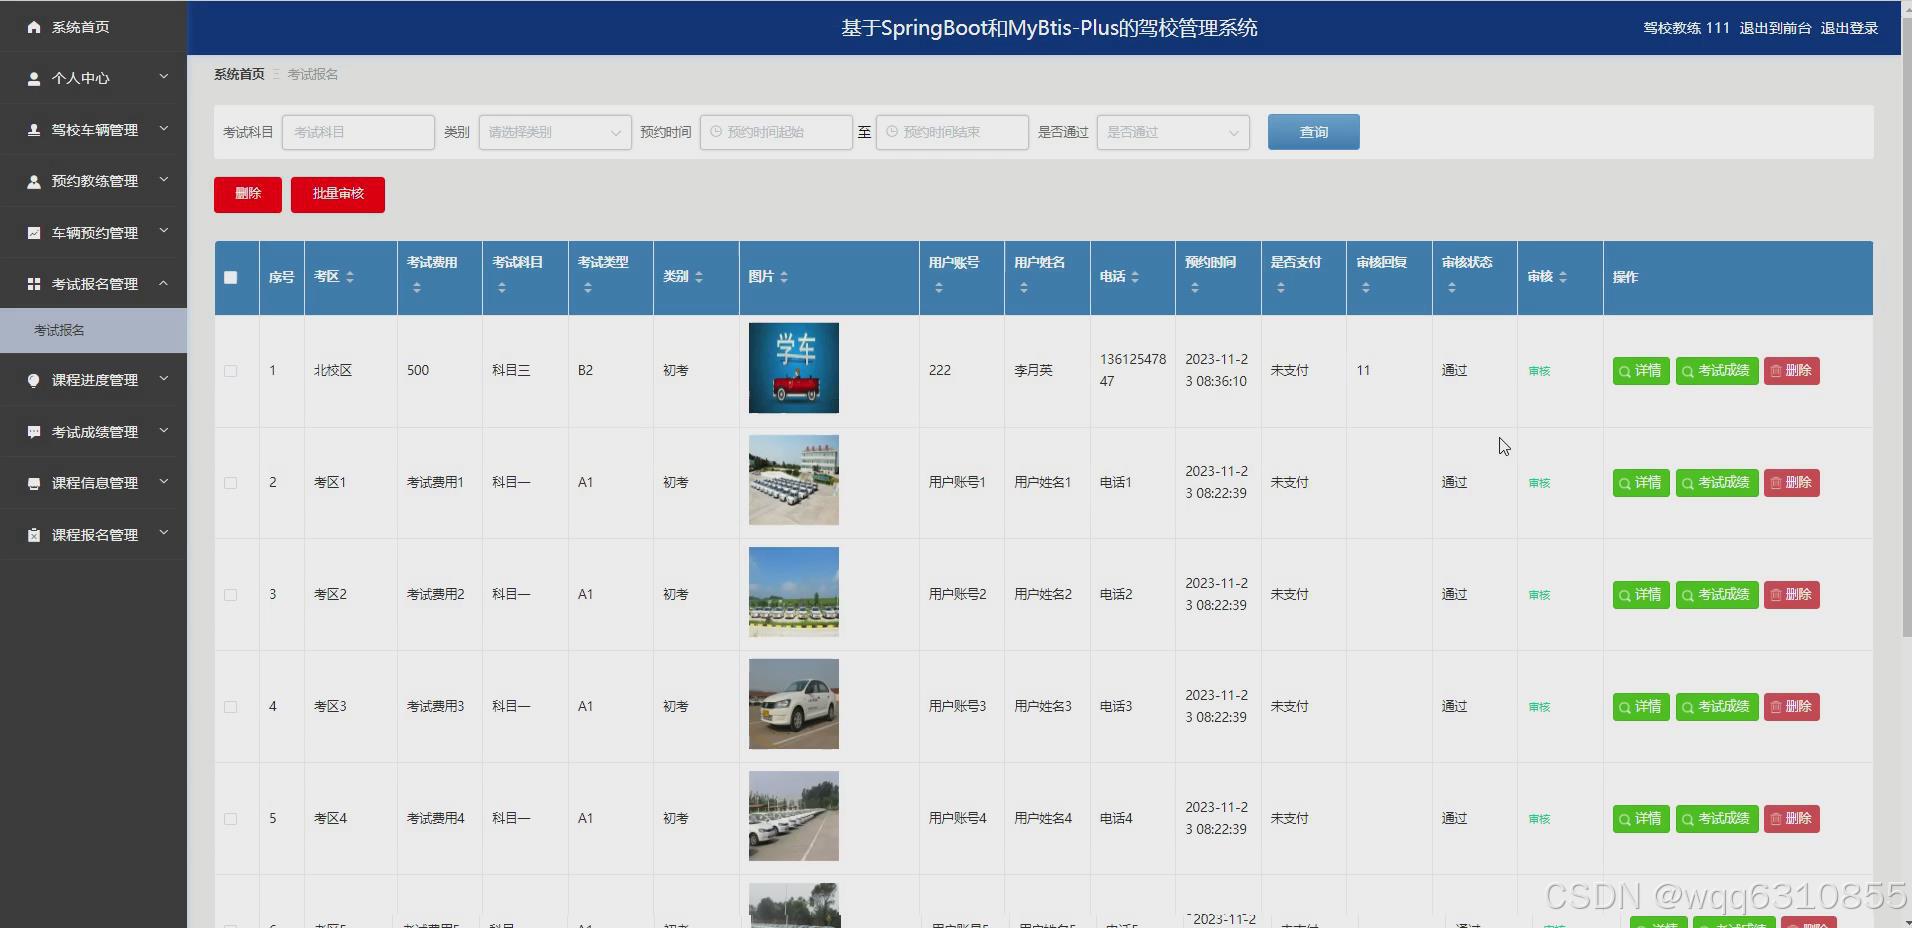Expand the 考试成绩管理 menu chevron
The width and height of the screenshot is (1912, 928).
point(164,431)
